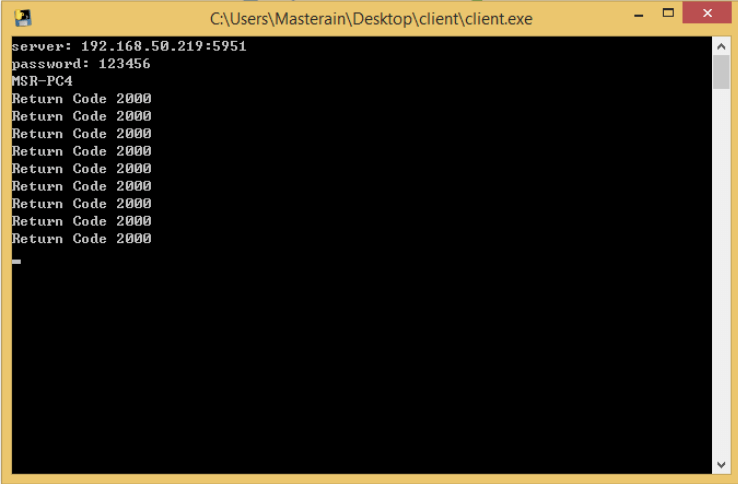738x484 pixels.
Task: Open the client.exe system menu icon
Action: coord(22,18)
